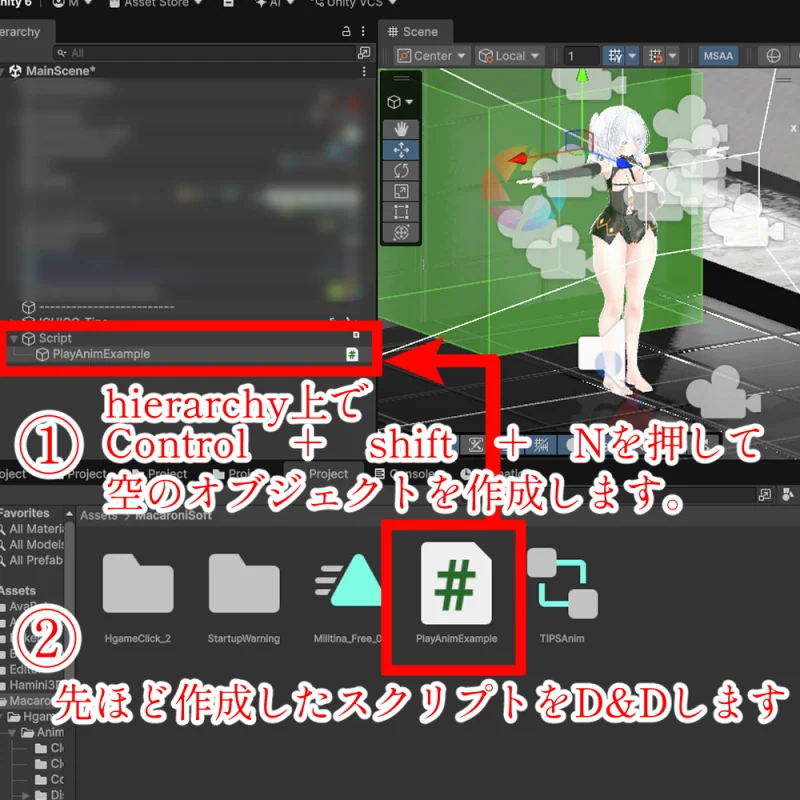800x800 pixels.
Task: Open the Center pivot mode dropdown
Action: point(432,56)
